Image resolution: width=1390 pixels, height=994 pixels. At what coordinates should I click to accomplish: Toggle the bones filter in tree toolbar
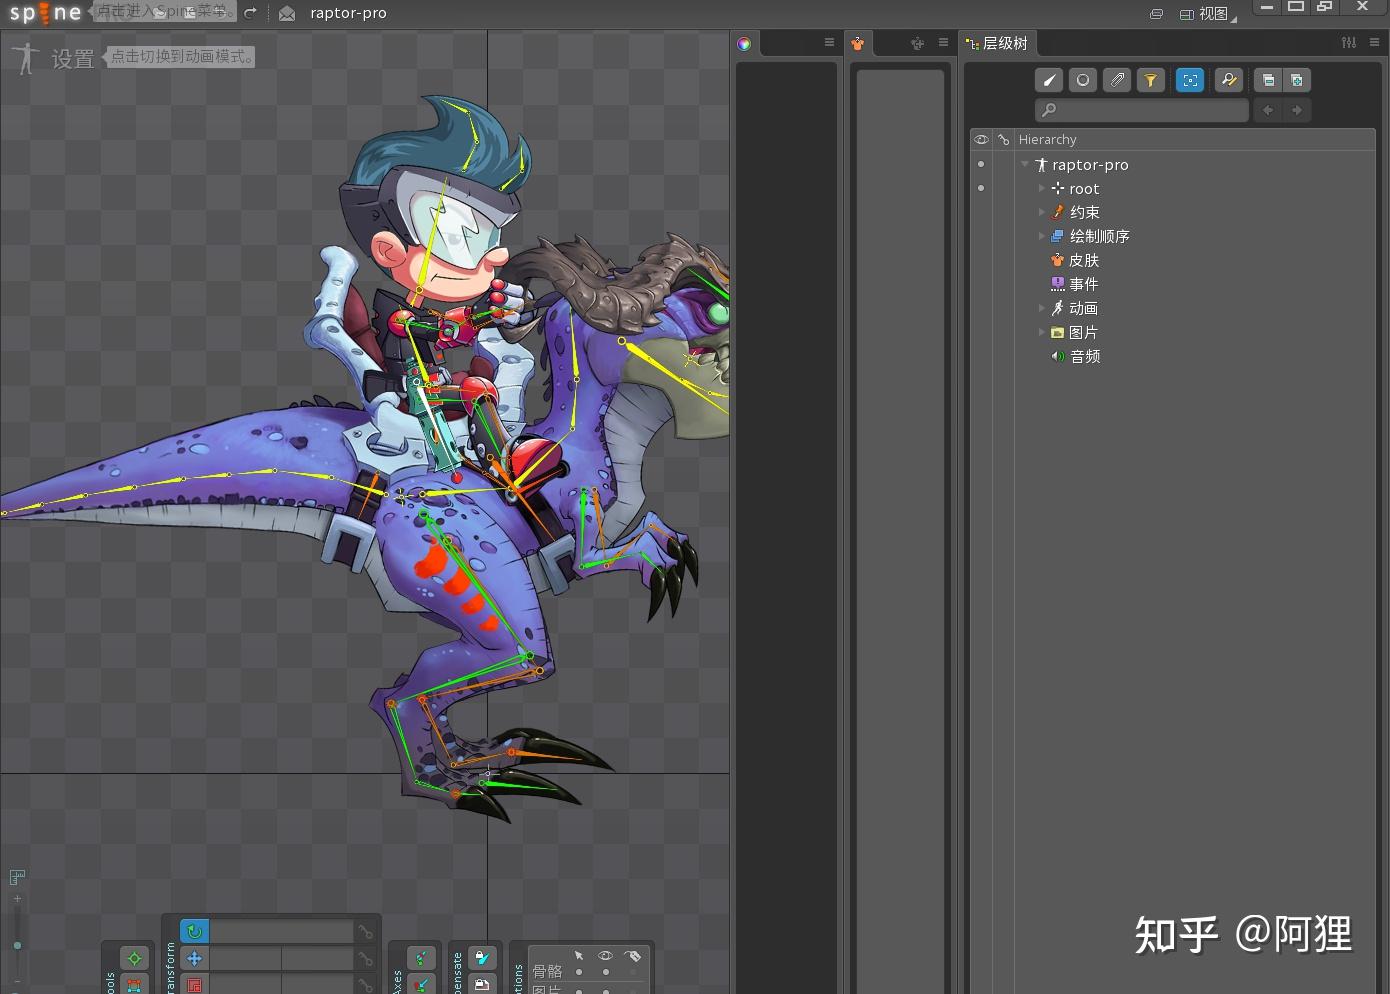click(1049, 80)
